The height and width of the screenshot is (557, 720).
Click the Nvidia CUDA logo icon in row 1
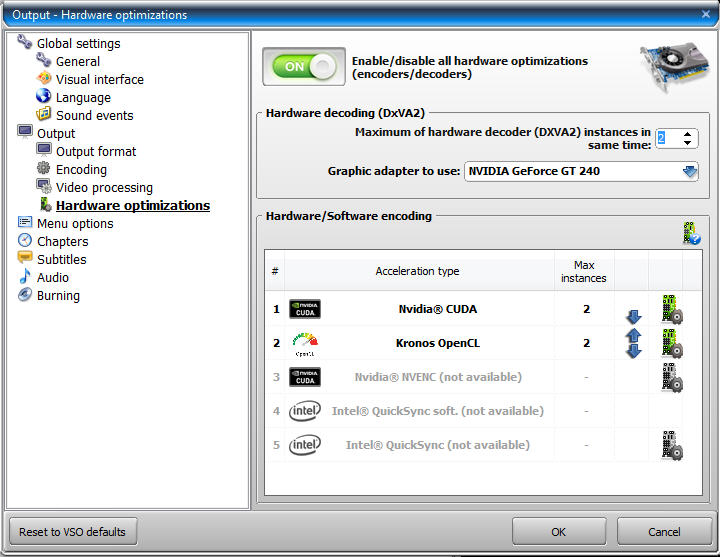305,309
